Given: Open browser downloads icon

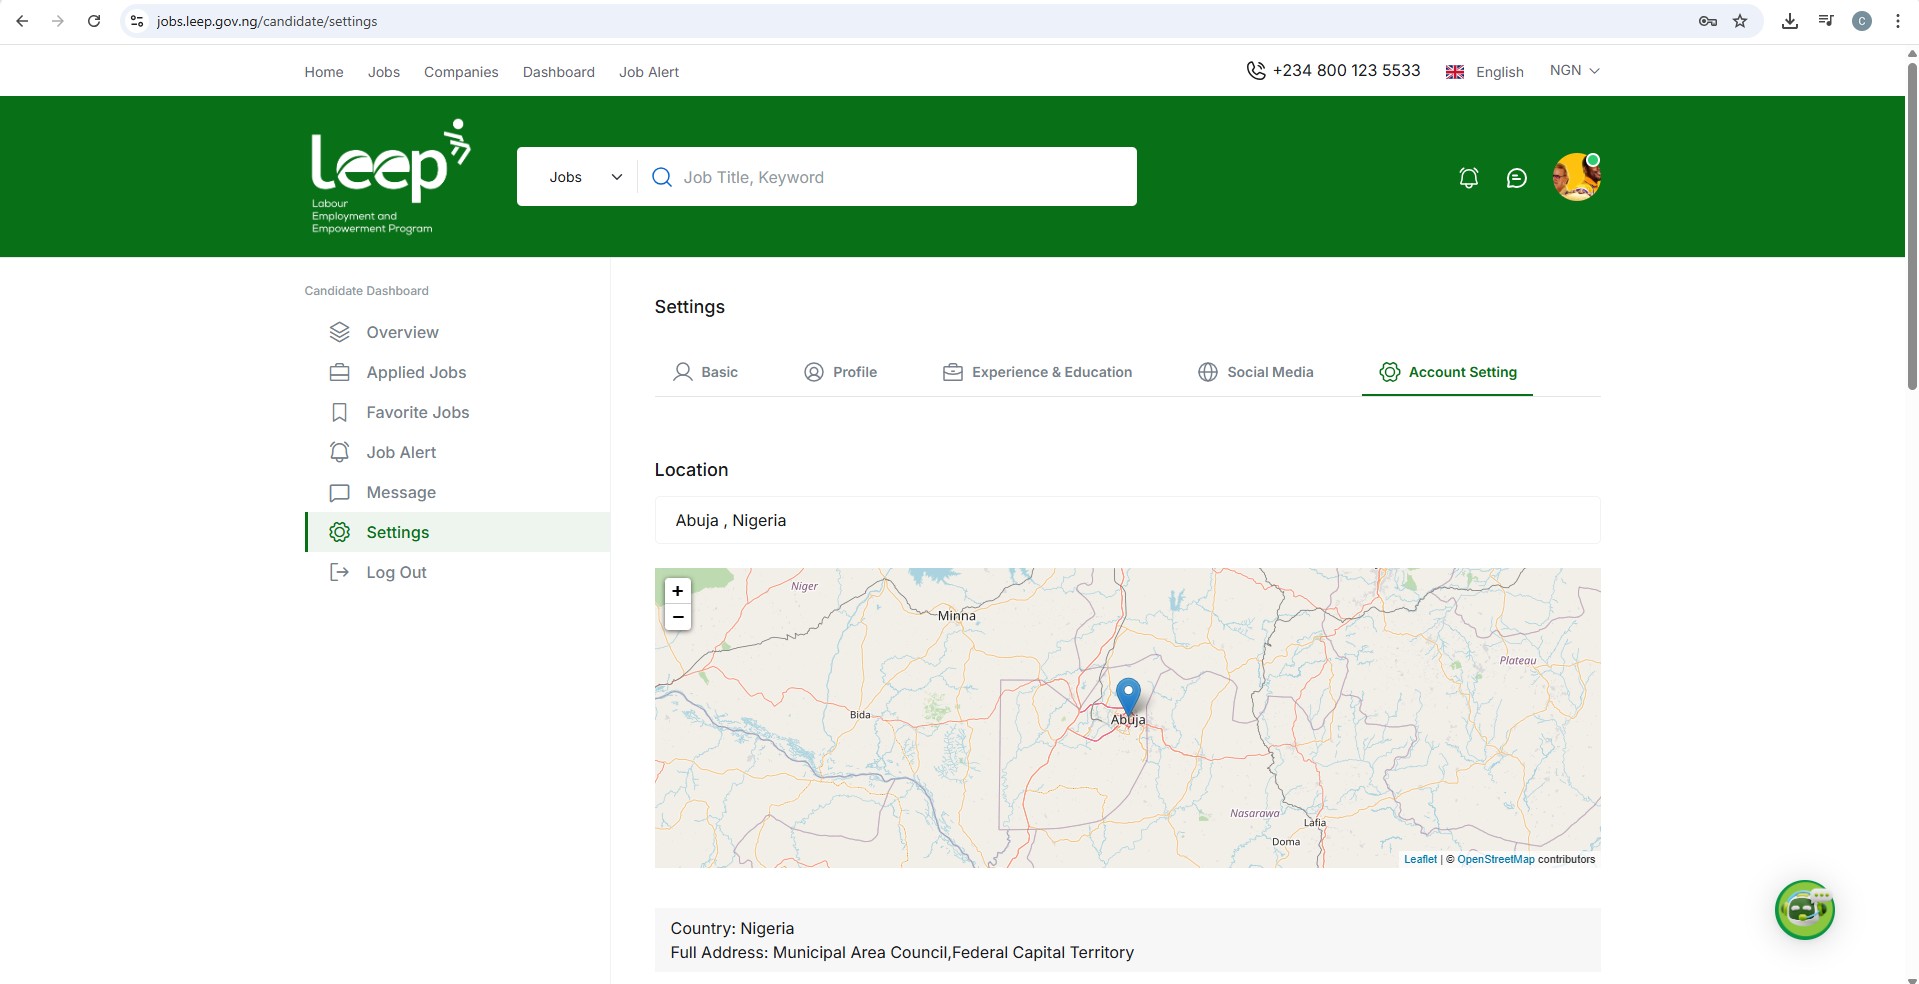Looking at the screenshot, I should [x=1789, y=21].
